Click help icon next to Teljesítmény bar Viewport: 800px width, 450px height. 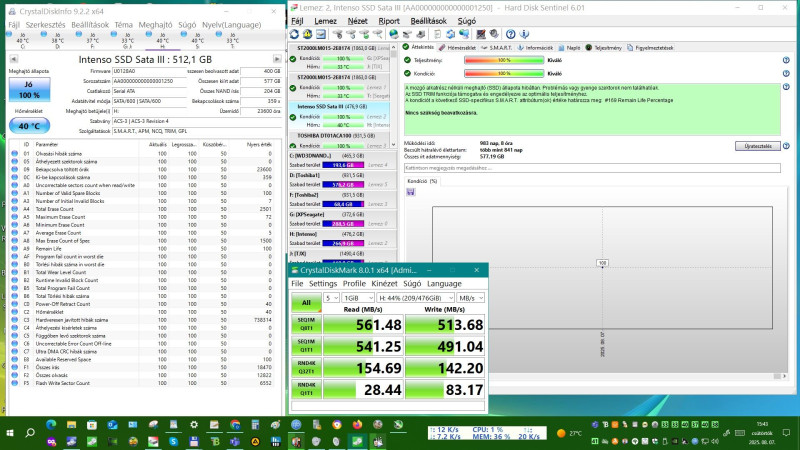[786, 60]
